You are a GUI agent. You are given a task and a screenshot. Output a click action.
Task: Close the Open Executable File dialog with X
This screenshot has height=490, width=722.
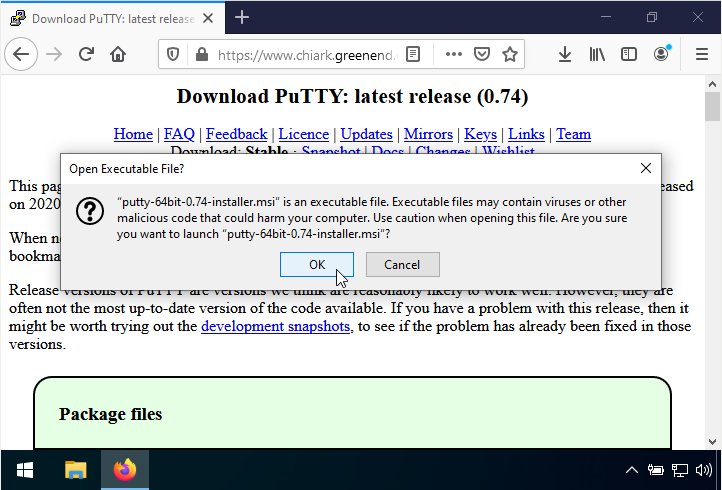(646, 169)
